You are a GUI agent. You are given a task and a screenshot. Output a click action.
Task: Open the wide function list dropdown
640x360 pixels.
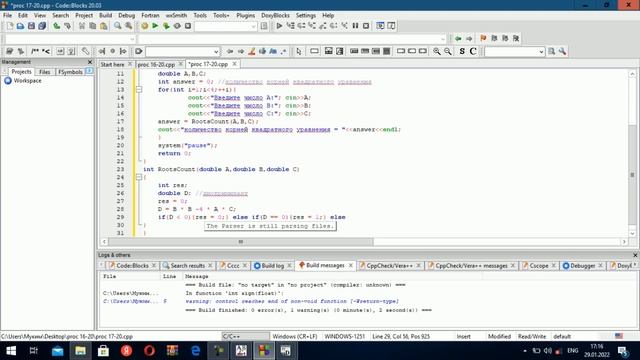292,39
